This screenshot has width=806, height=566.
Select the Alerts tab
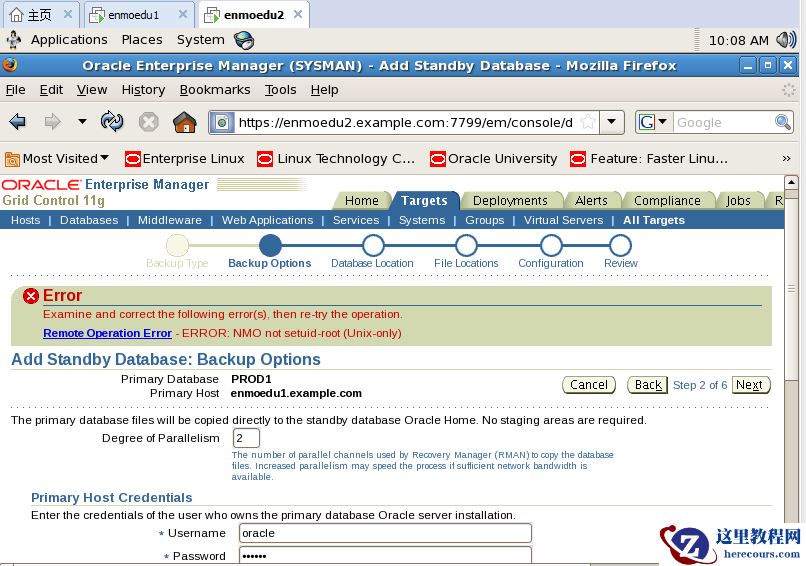(591, 200)
